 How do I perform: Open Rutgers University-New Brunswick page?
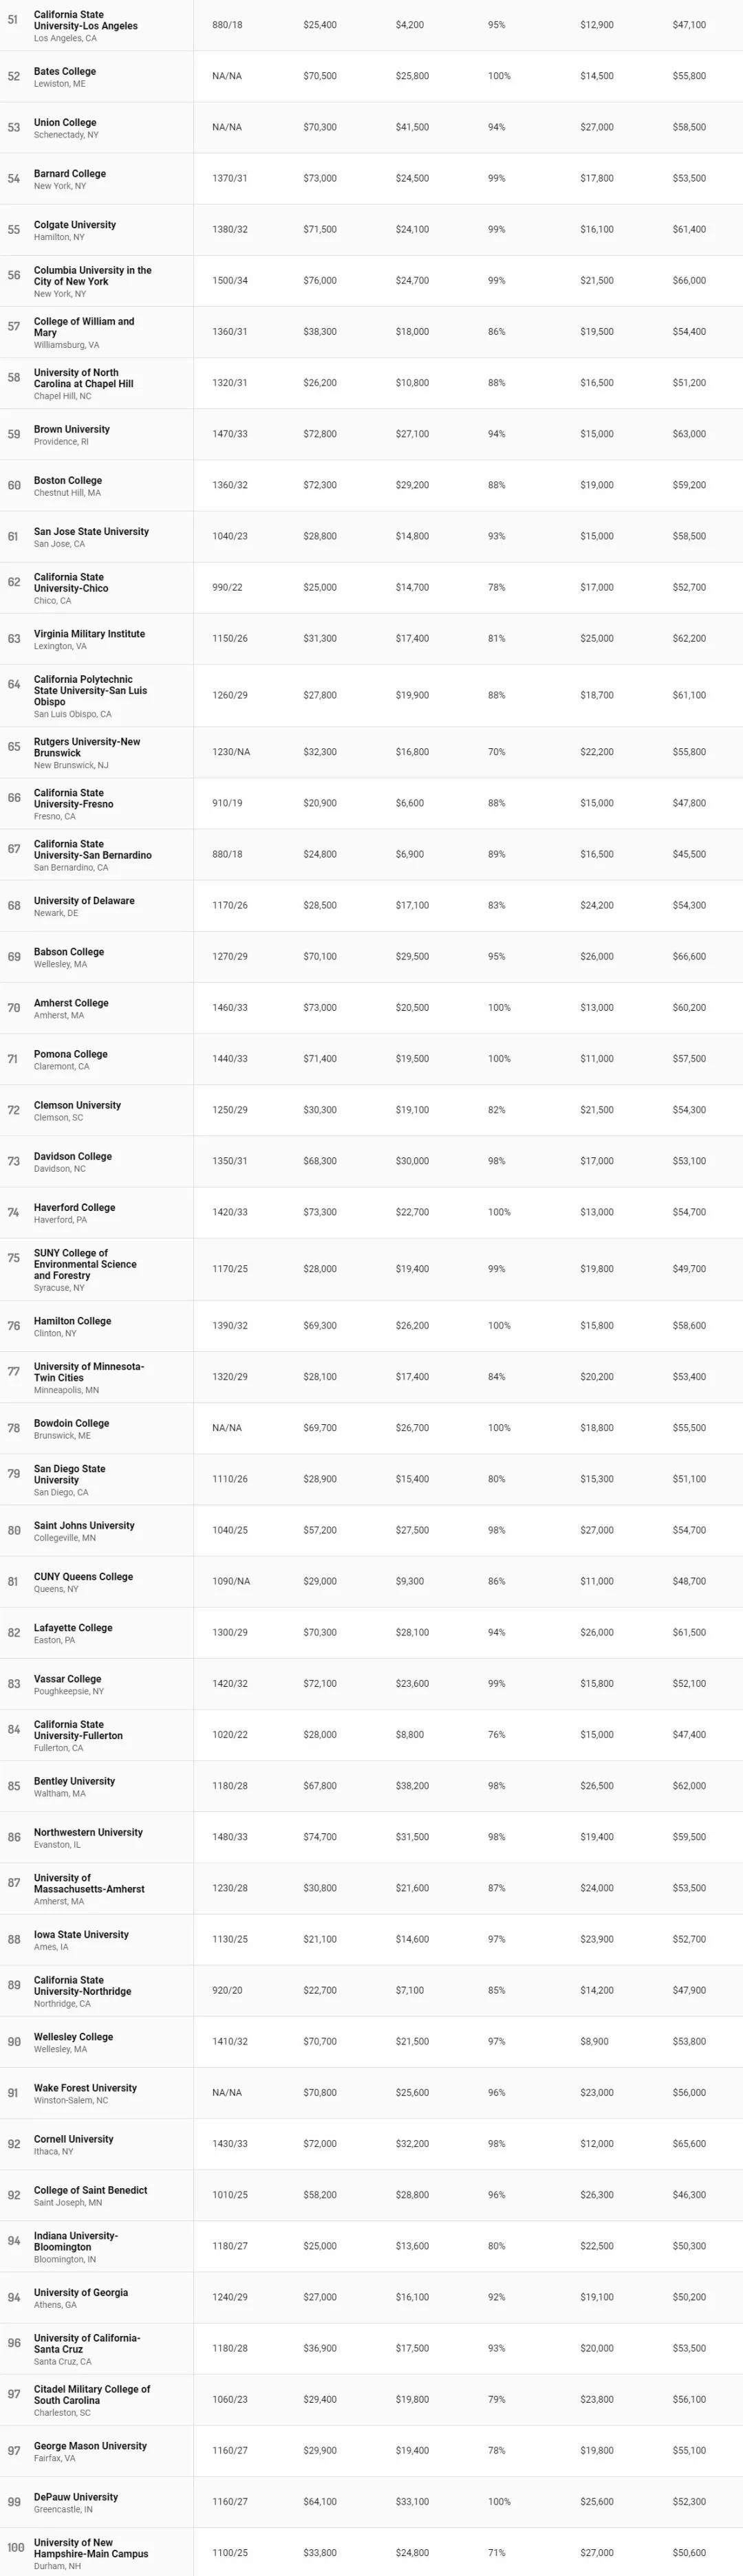pos(87,748)
